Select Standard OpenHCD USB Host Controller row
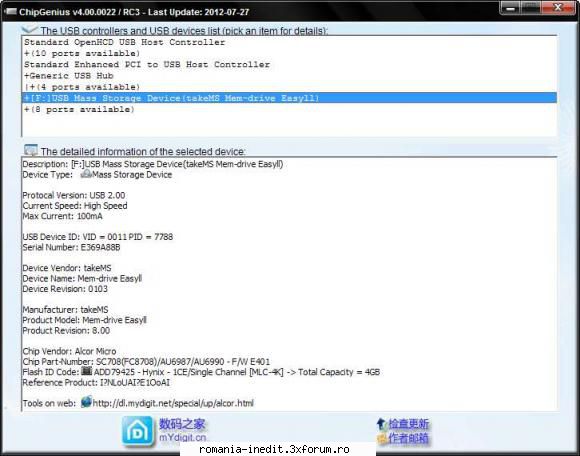Viewport: 580px width, 456px height. 289,42
